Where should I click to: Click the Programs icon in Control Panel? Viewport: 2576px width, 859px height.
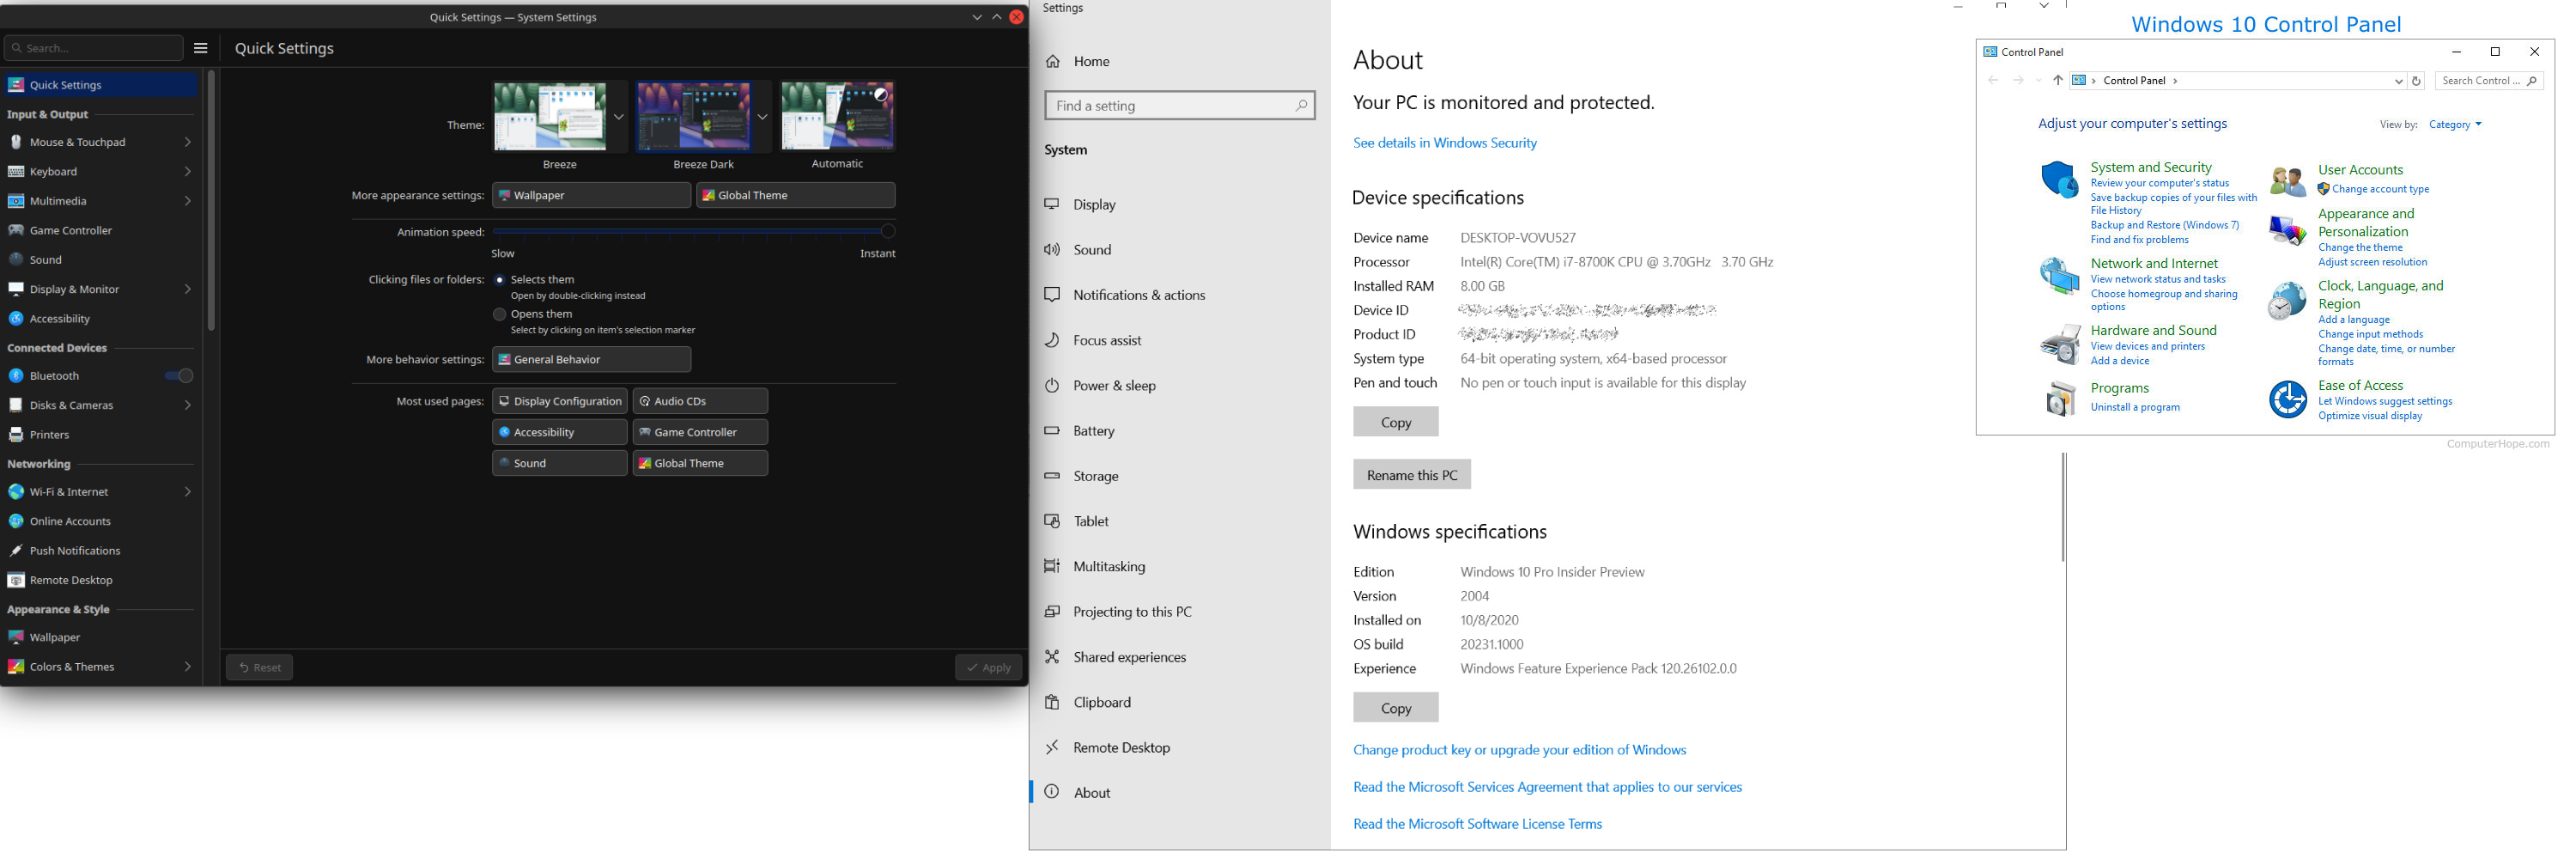click(x=2059, y=399)
